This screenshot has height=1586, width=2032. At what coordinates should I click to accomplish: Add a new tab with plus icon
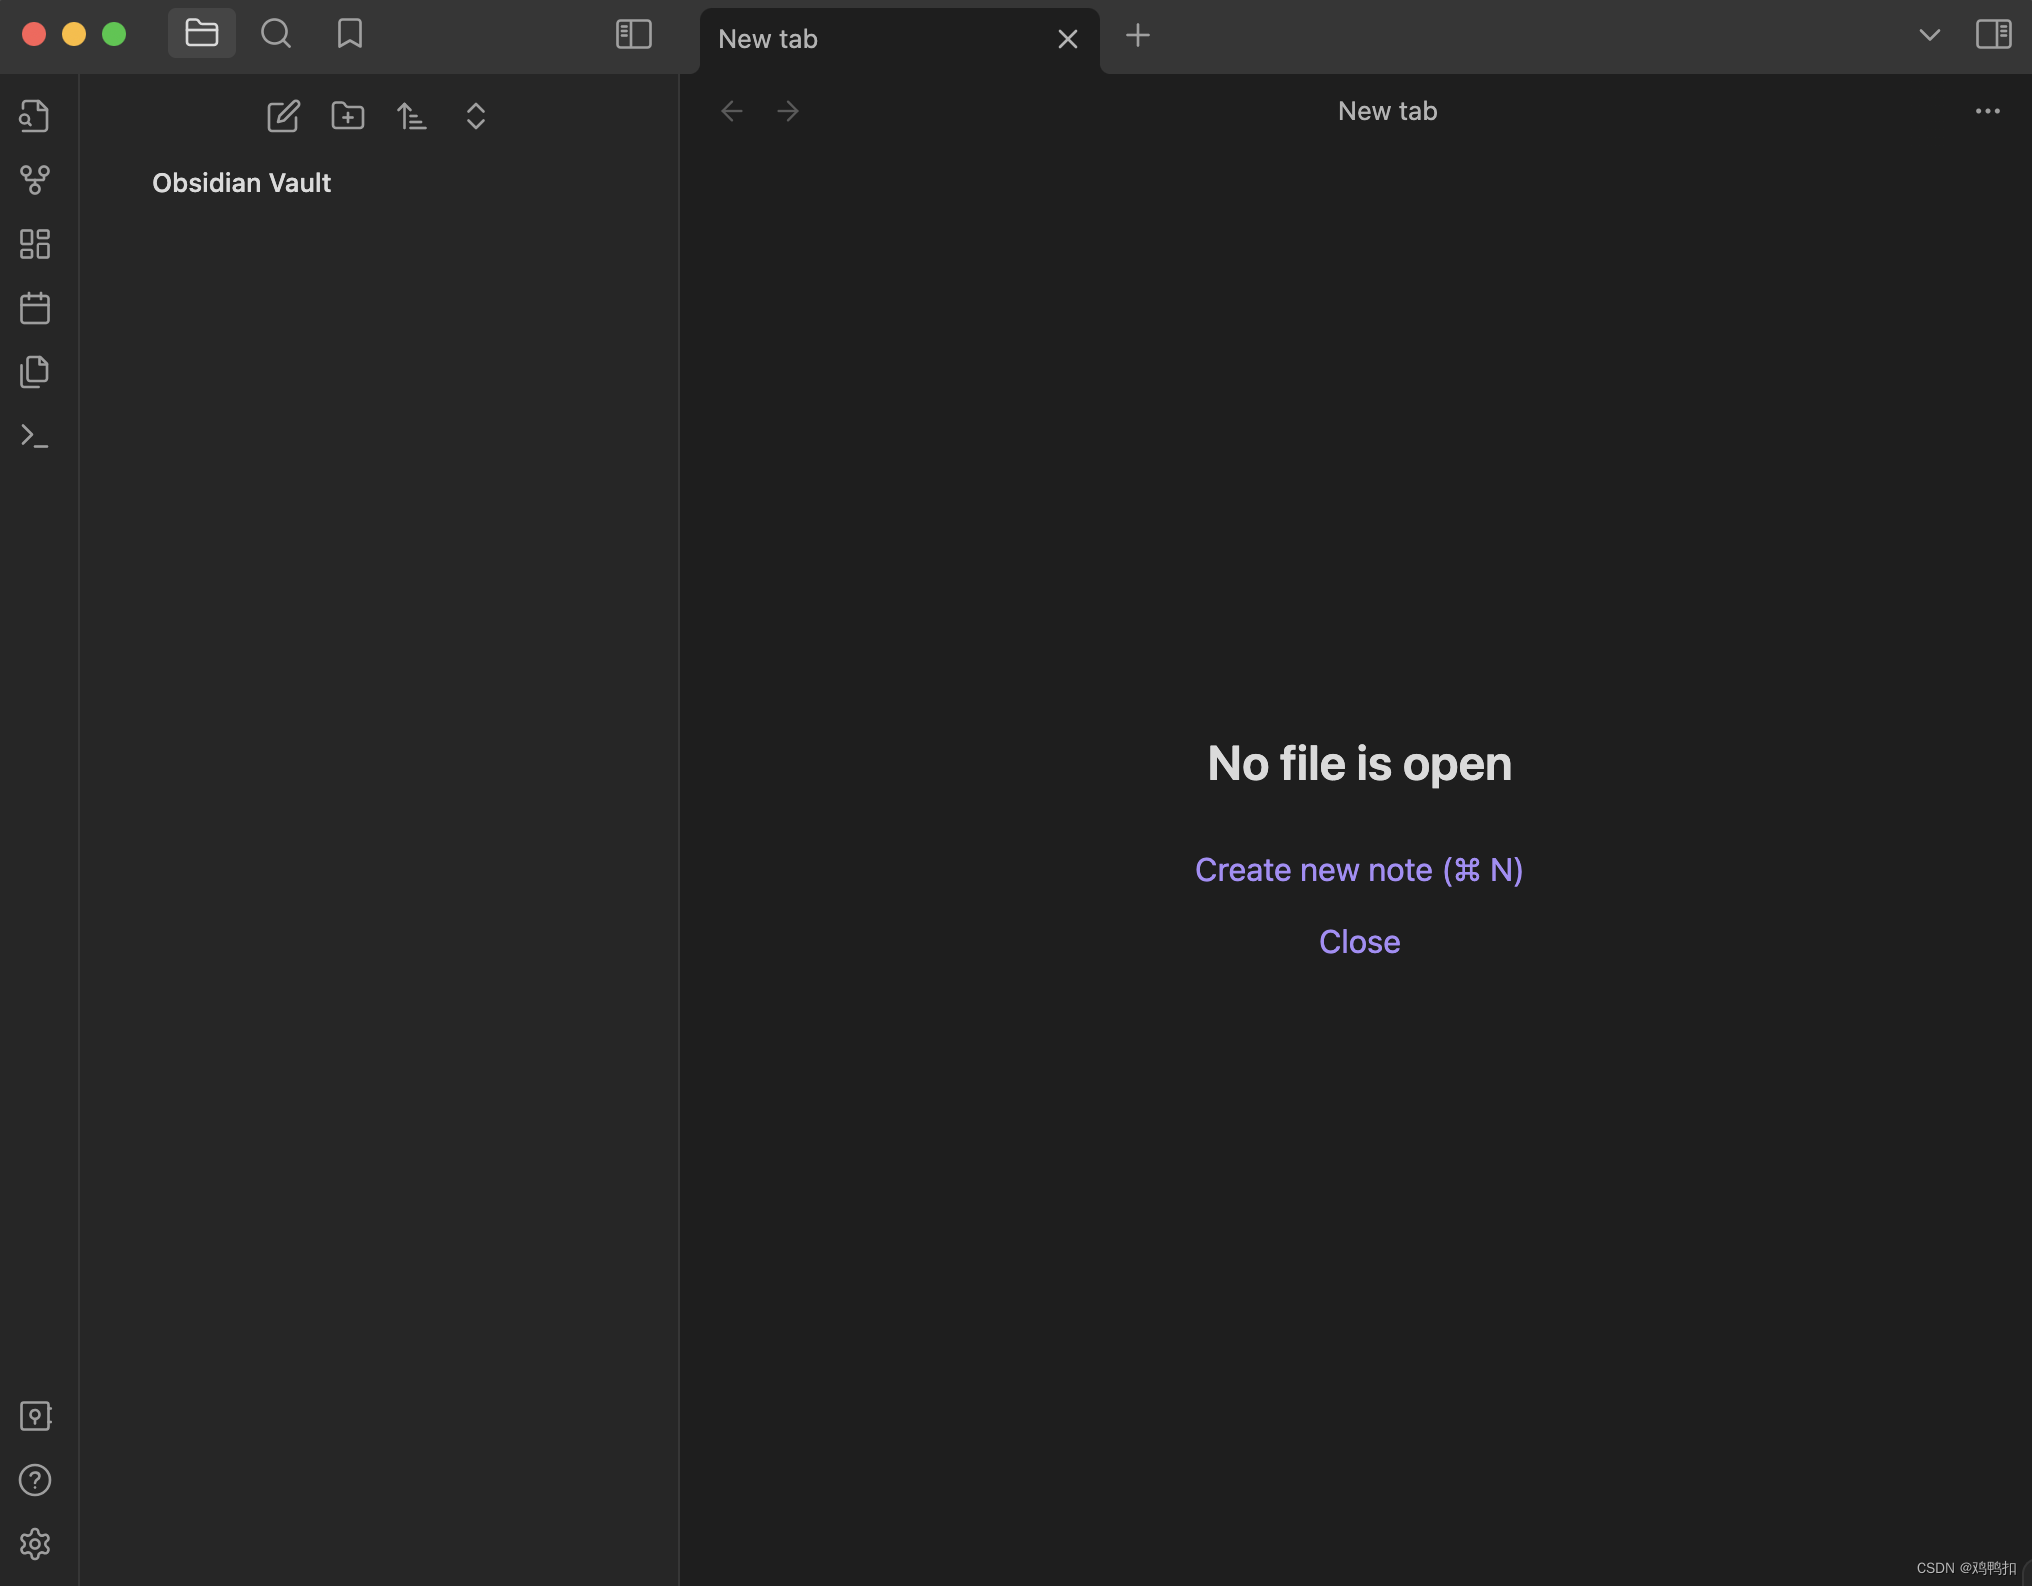point(1138,36)
